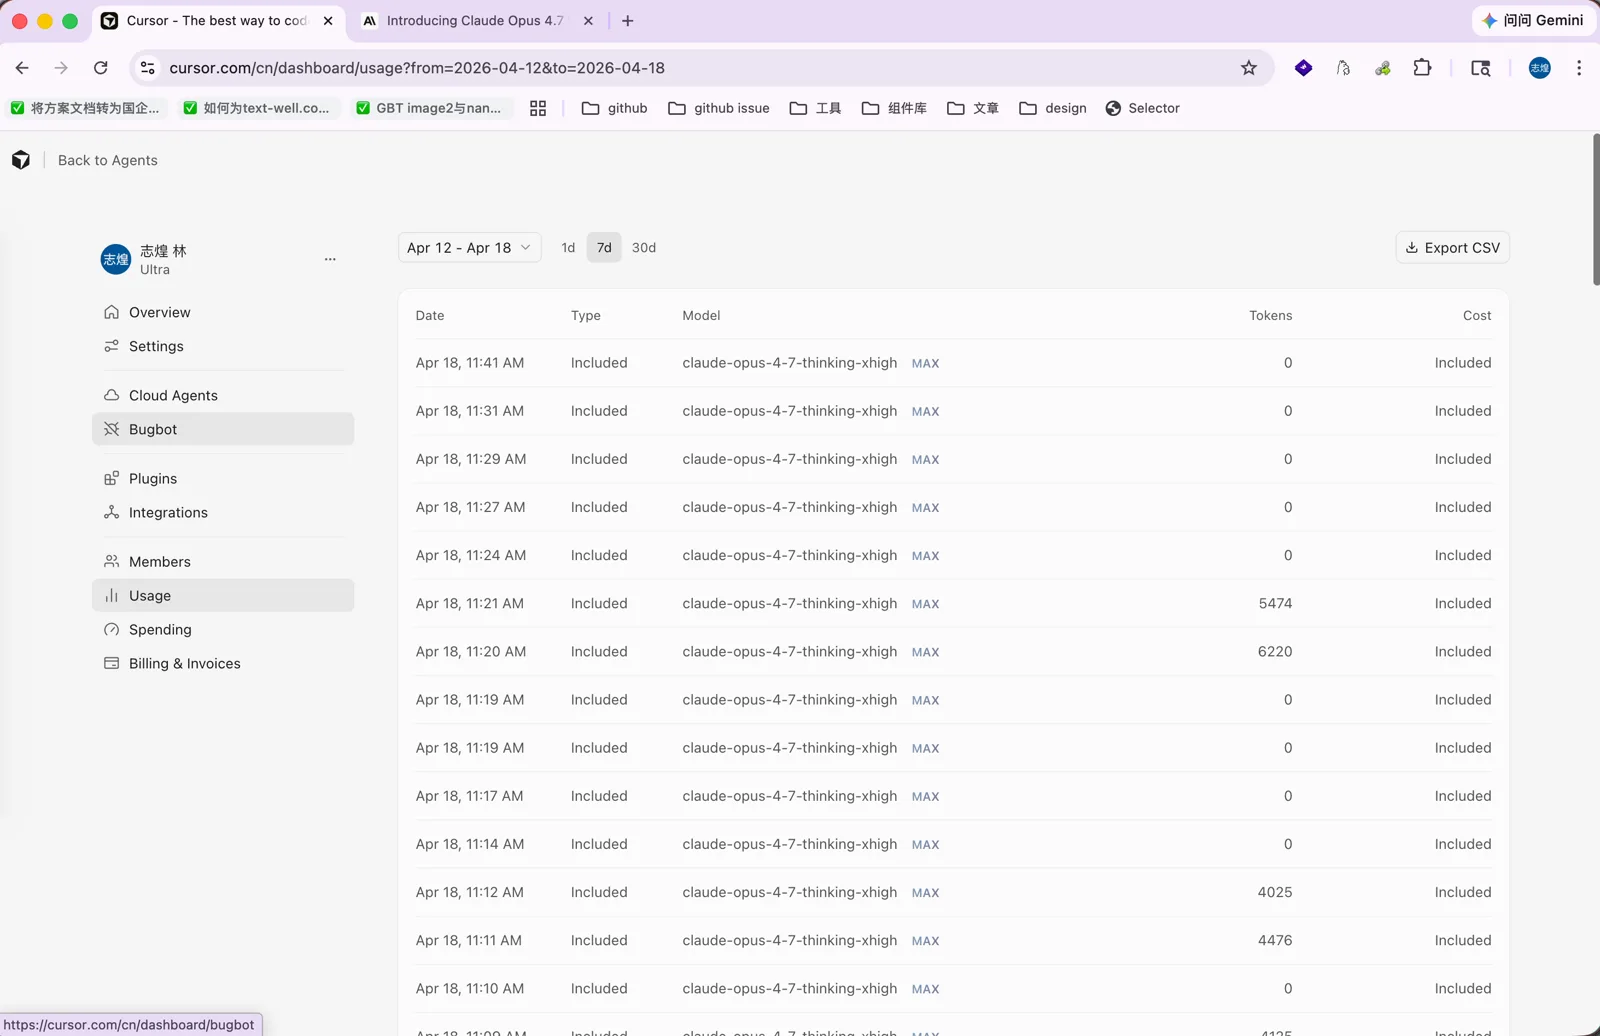Click the browser forward arrow
The image size is (1600, 1036).
tap(61, 68)
